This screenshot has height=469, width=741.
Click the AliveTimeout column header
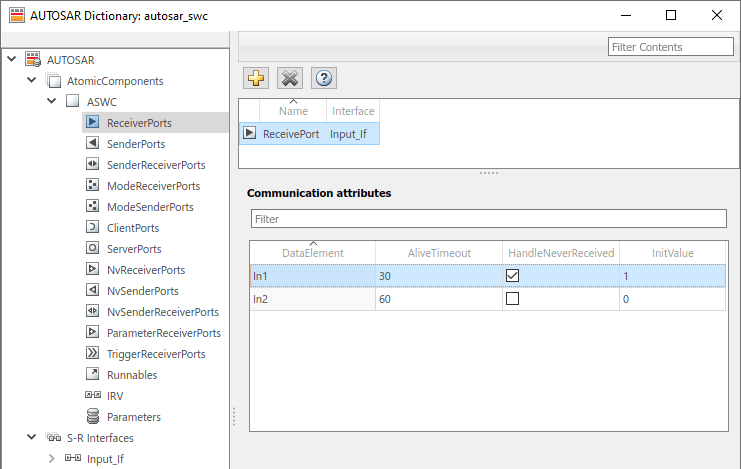coord(439,253)
